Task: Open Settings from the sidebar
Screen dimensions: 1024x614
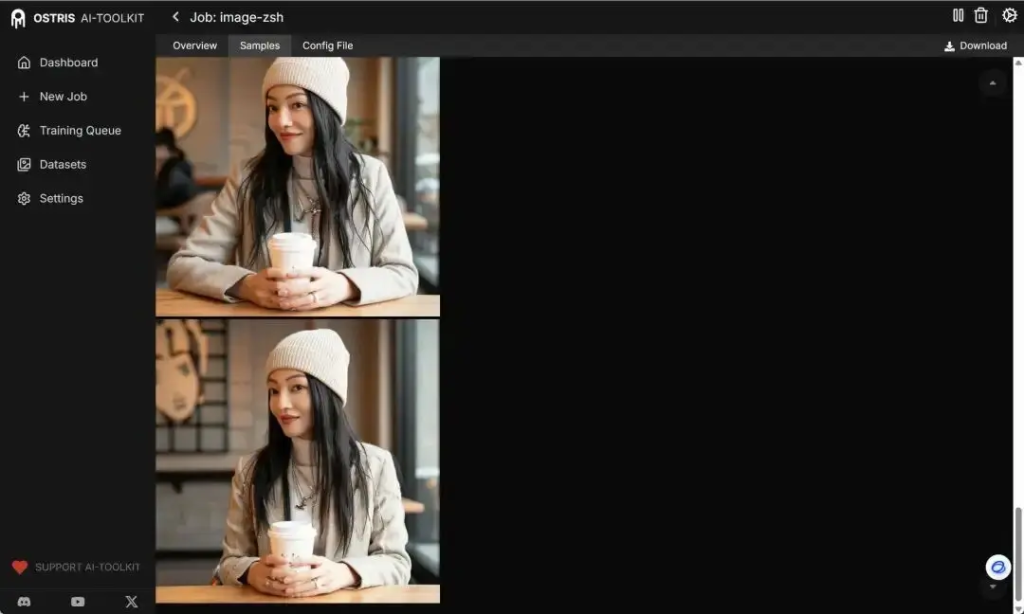Action: pyautogui.click(x=61, y=198)
